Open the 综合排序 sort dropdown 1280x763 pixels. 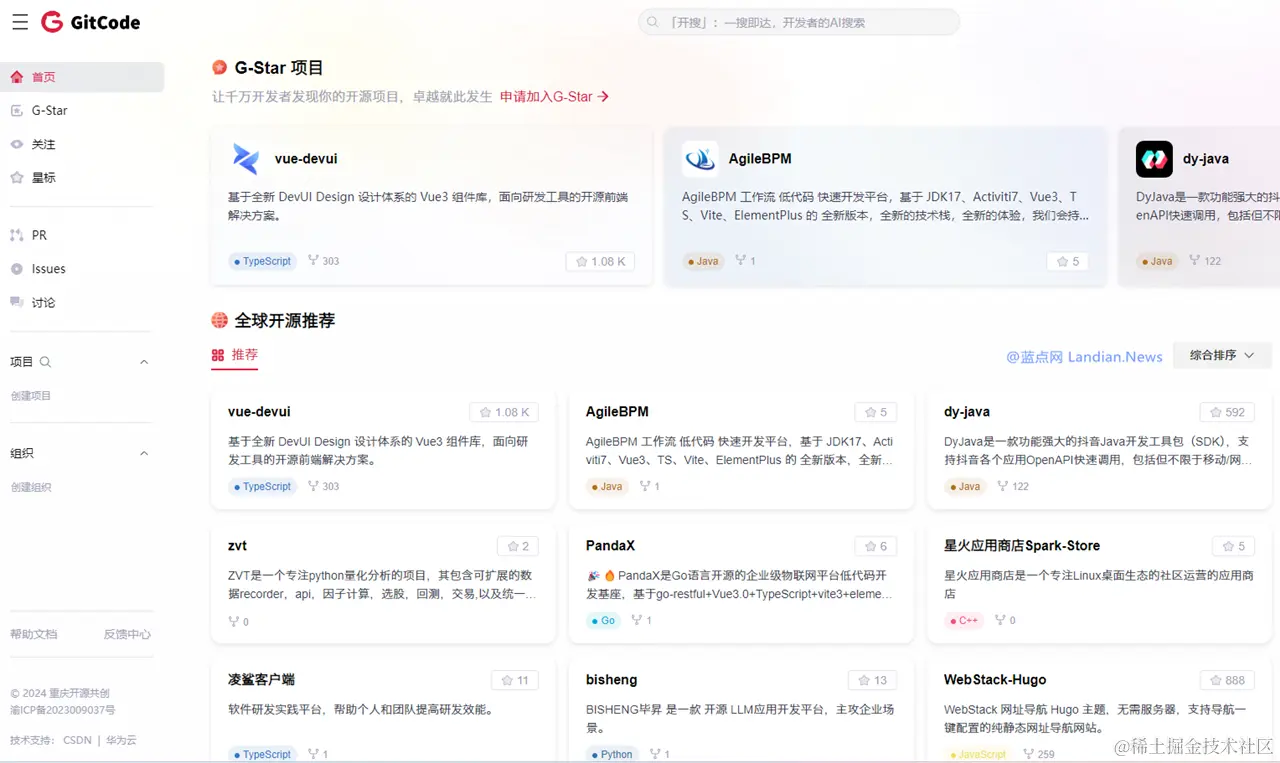pyautogui.click(x=1222, y=355)
